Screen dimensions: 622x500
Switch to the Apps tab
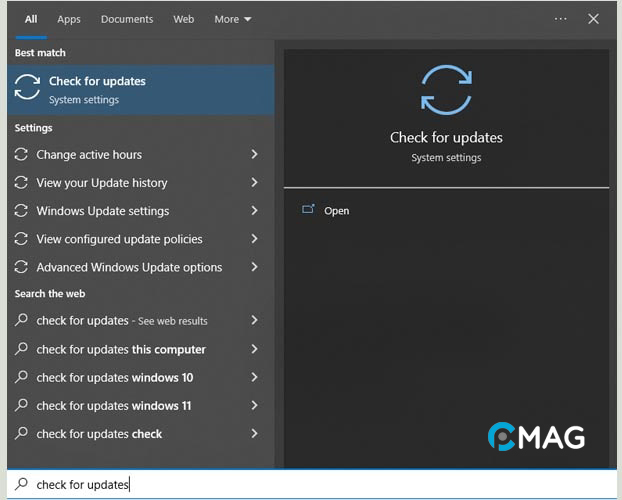(x=69, y=19)
